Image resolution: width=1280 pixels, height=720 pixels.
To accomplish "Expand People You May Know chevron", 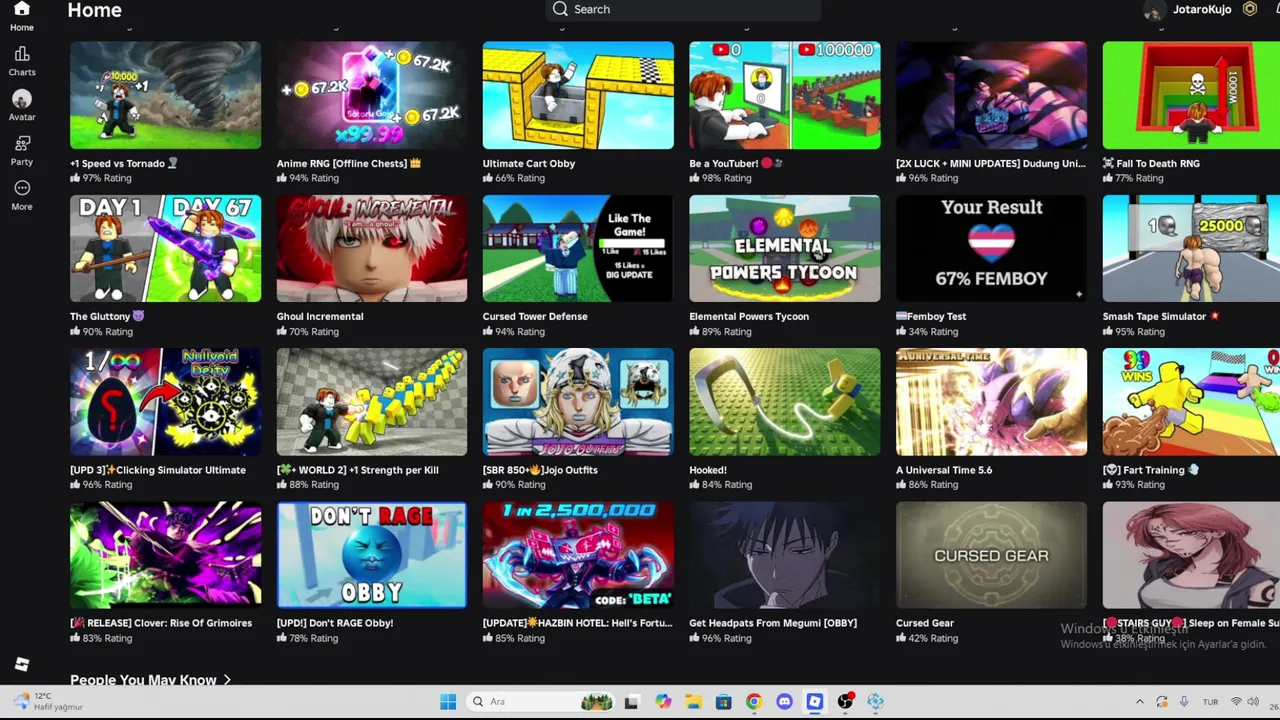I will tap(227, 680).
